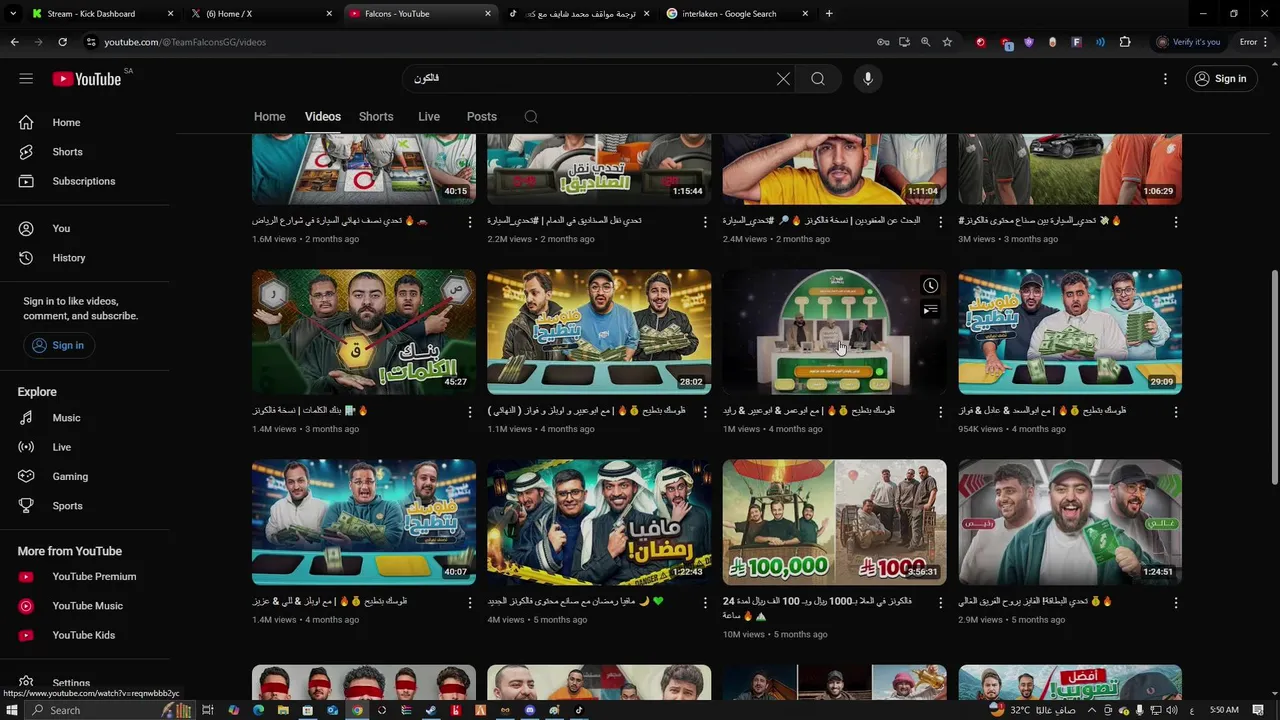Open browser extensions puzzle icon
Screen dimensions: 1280x720
coord(1125,42)
